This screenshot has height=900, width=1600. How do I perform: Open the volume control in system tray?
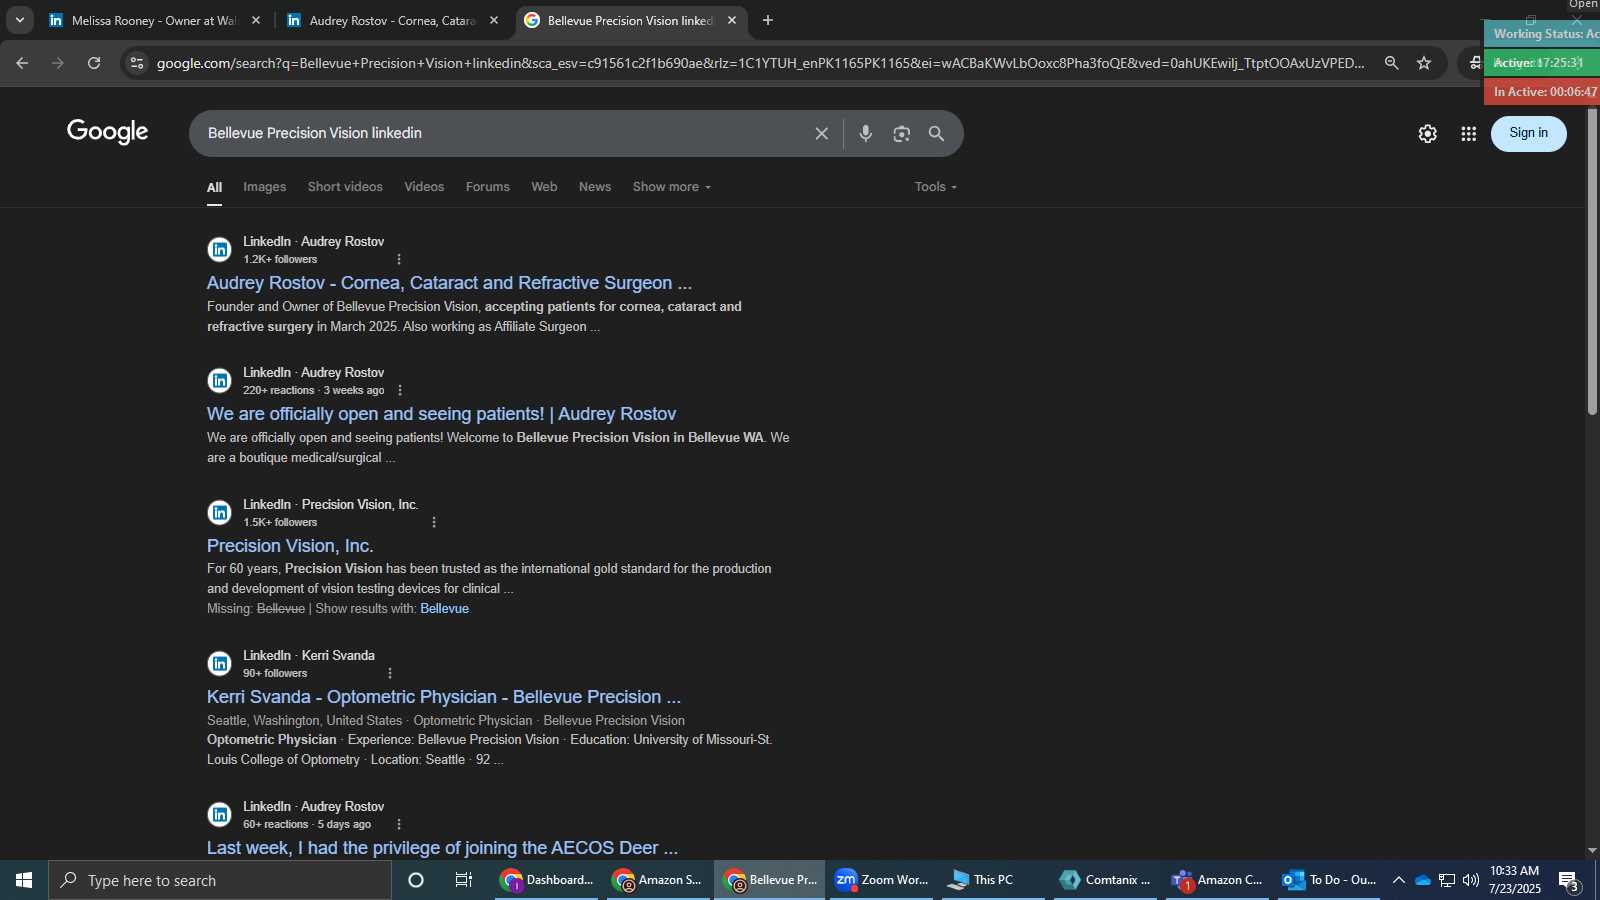pos(1470,880)
